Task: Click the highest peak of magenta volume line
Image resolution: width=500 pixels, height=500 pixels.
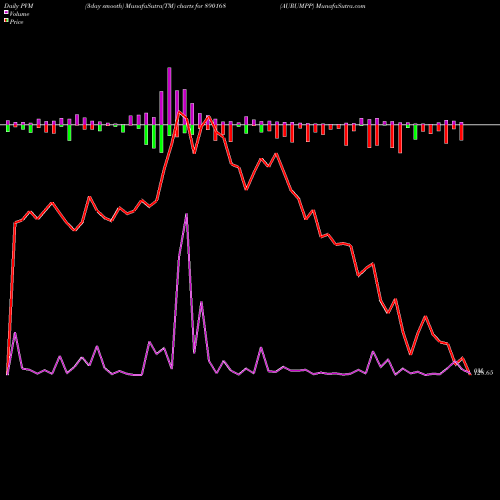Action: tap(186, 215)
